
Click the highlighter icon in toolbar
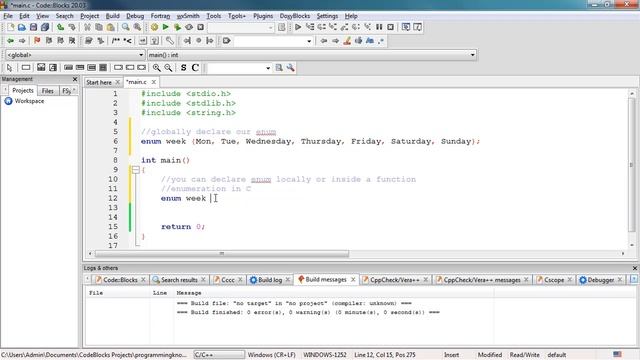coord(347,41)
